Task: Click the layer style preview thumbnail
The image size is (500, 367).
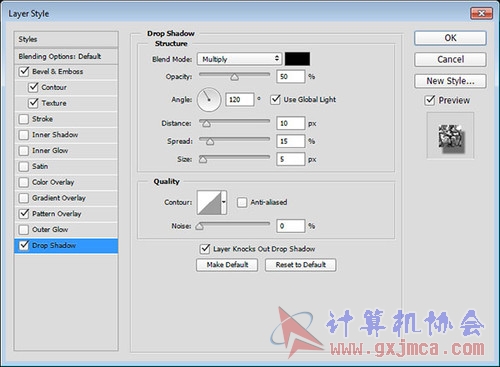Action: point(450,136)
